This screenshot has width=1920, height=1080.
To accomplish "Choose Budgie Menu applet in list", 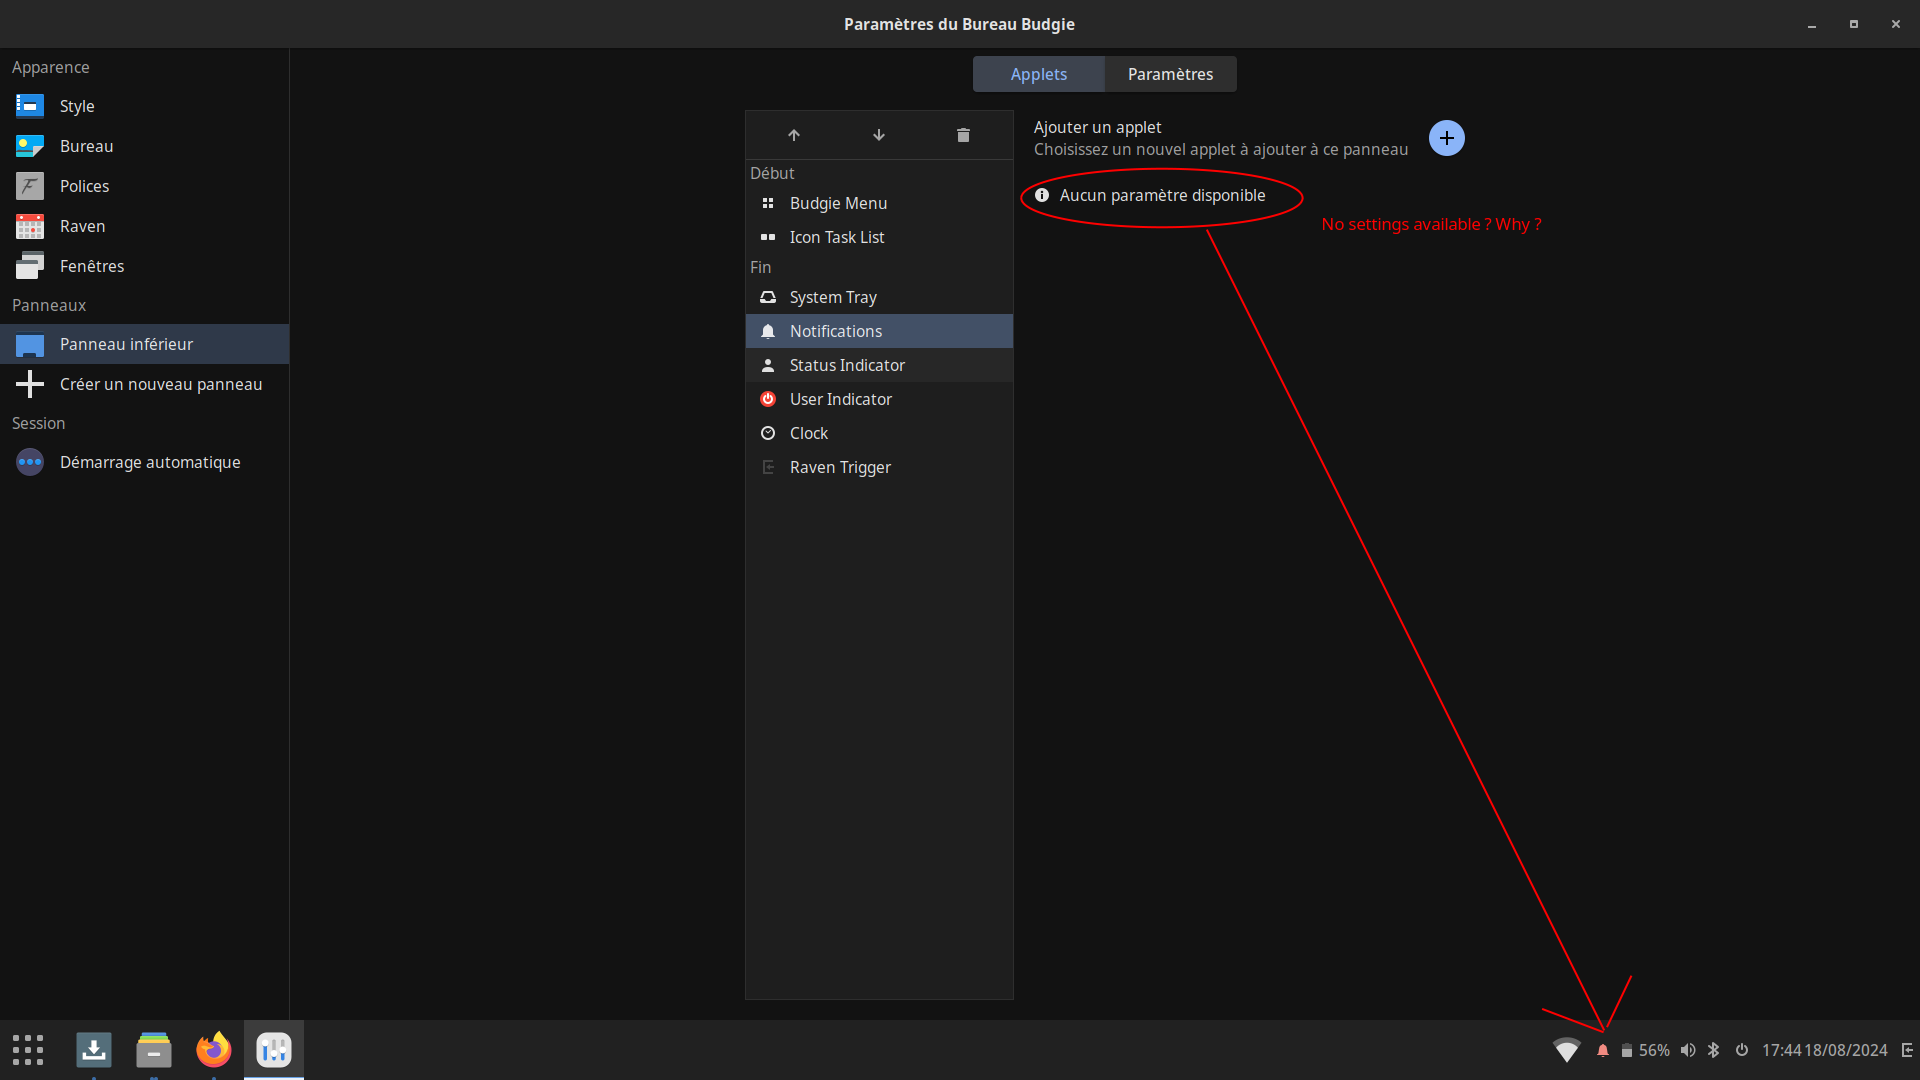I will [x=838, y=203].
